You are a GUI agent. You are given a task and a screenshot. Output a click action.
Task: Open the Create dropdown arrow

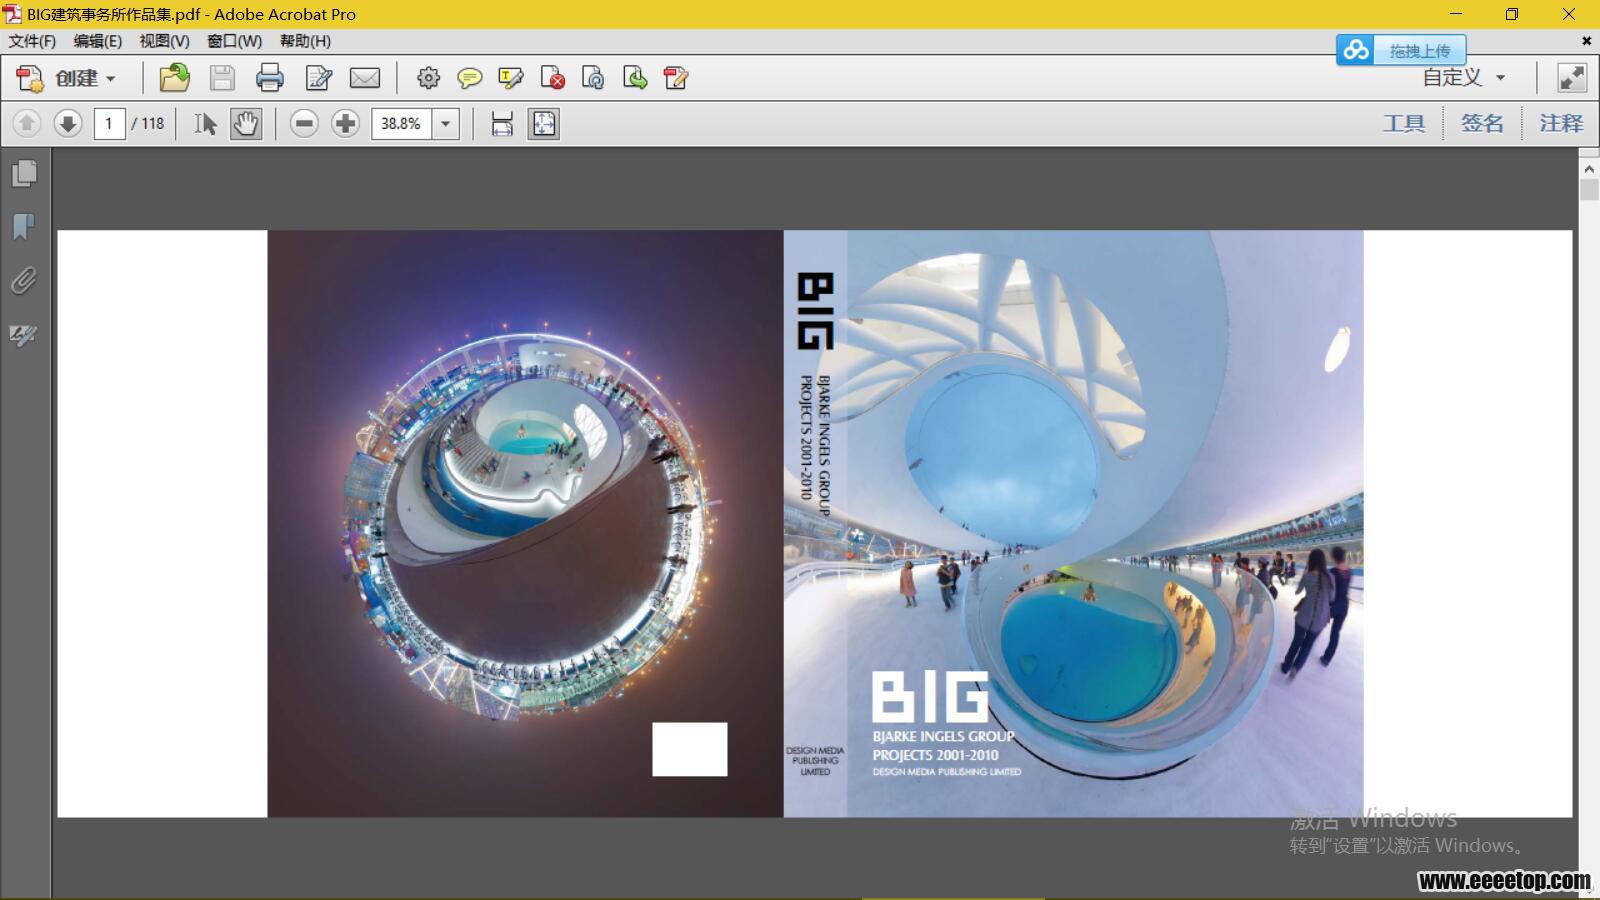[111, 79]
